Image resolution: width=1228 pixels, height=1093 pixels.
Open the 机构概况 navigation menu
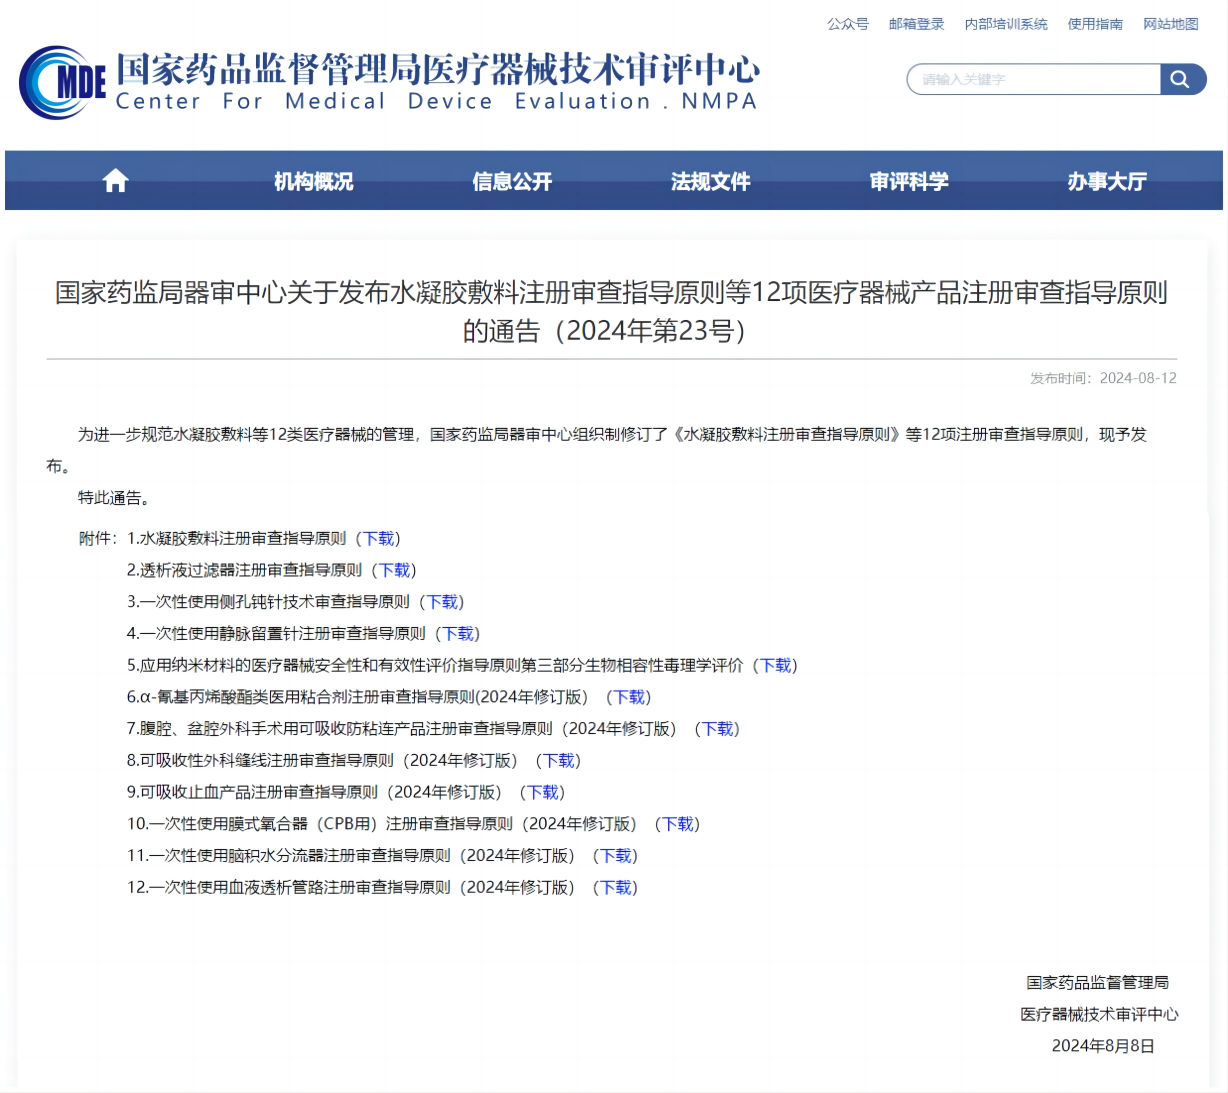coord(312,181)
